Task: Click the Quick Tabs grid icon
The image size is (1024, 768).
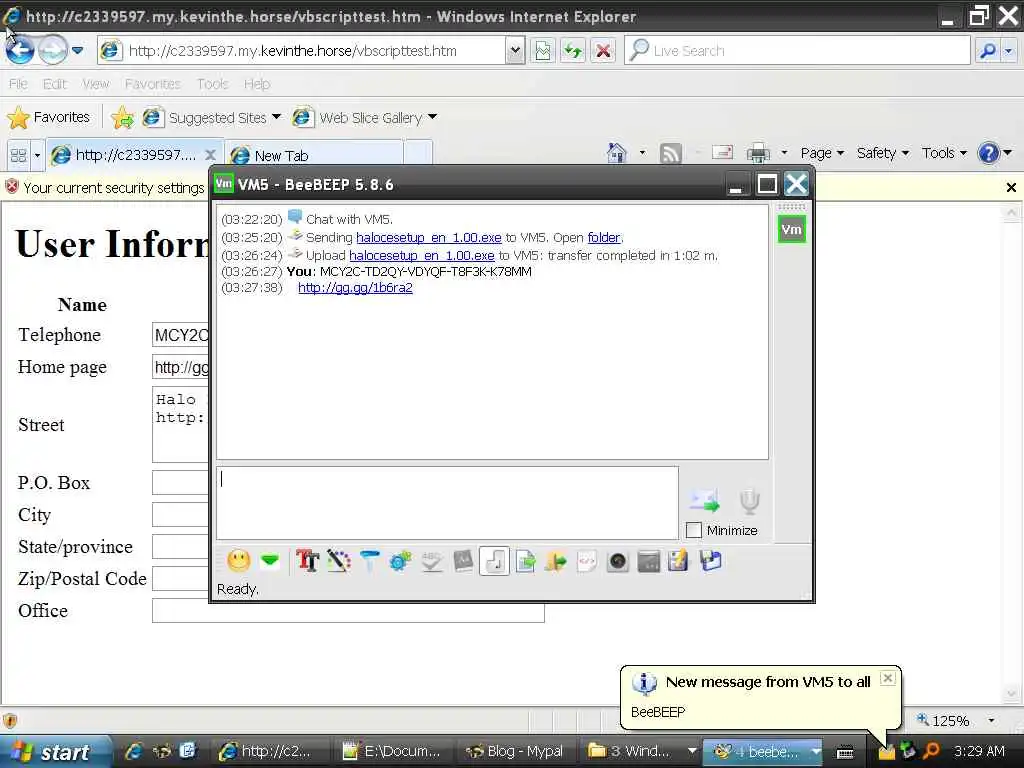Action: [x=18, y=155]
